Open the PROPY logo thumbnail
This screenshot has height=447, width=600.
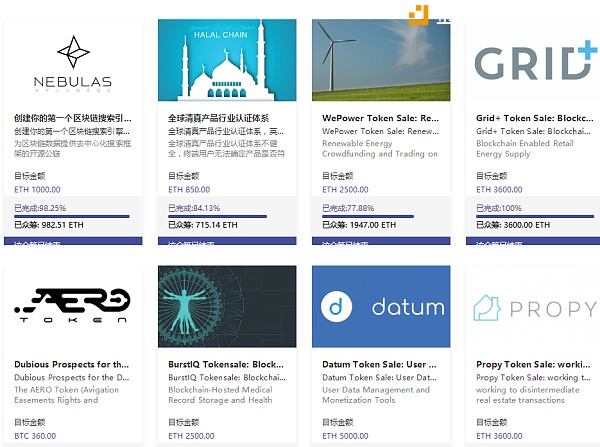[533, 307]
